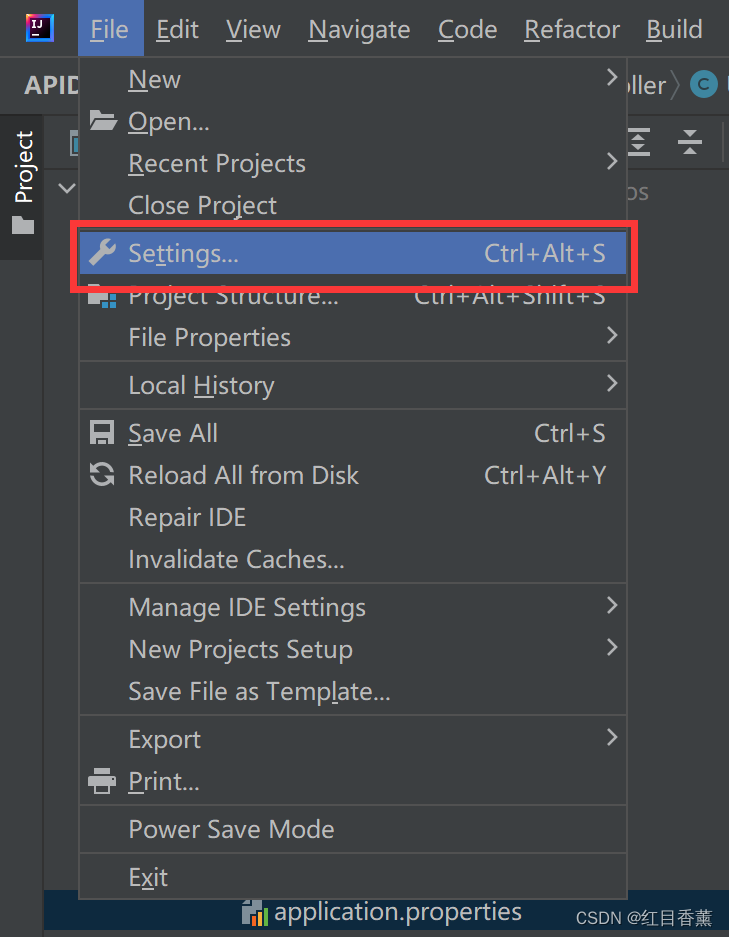
Task: Click the Expand All folds toolbar icon
Action: click(x=639, y=142)
